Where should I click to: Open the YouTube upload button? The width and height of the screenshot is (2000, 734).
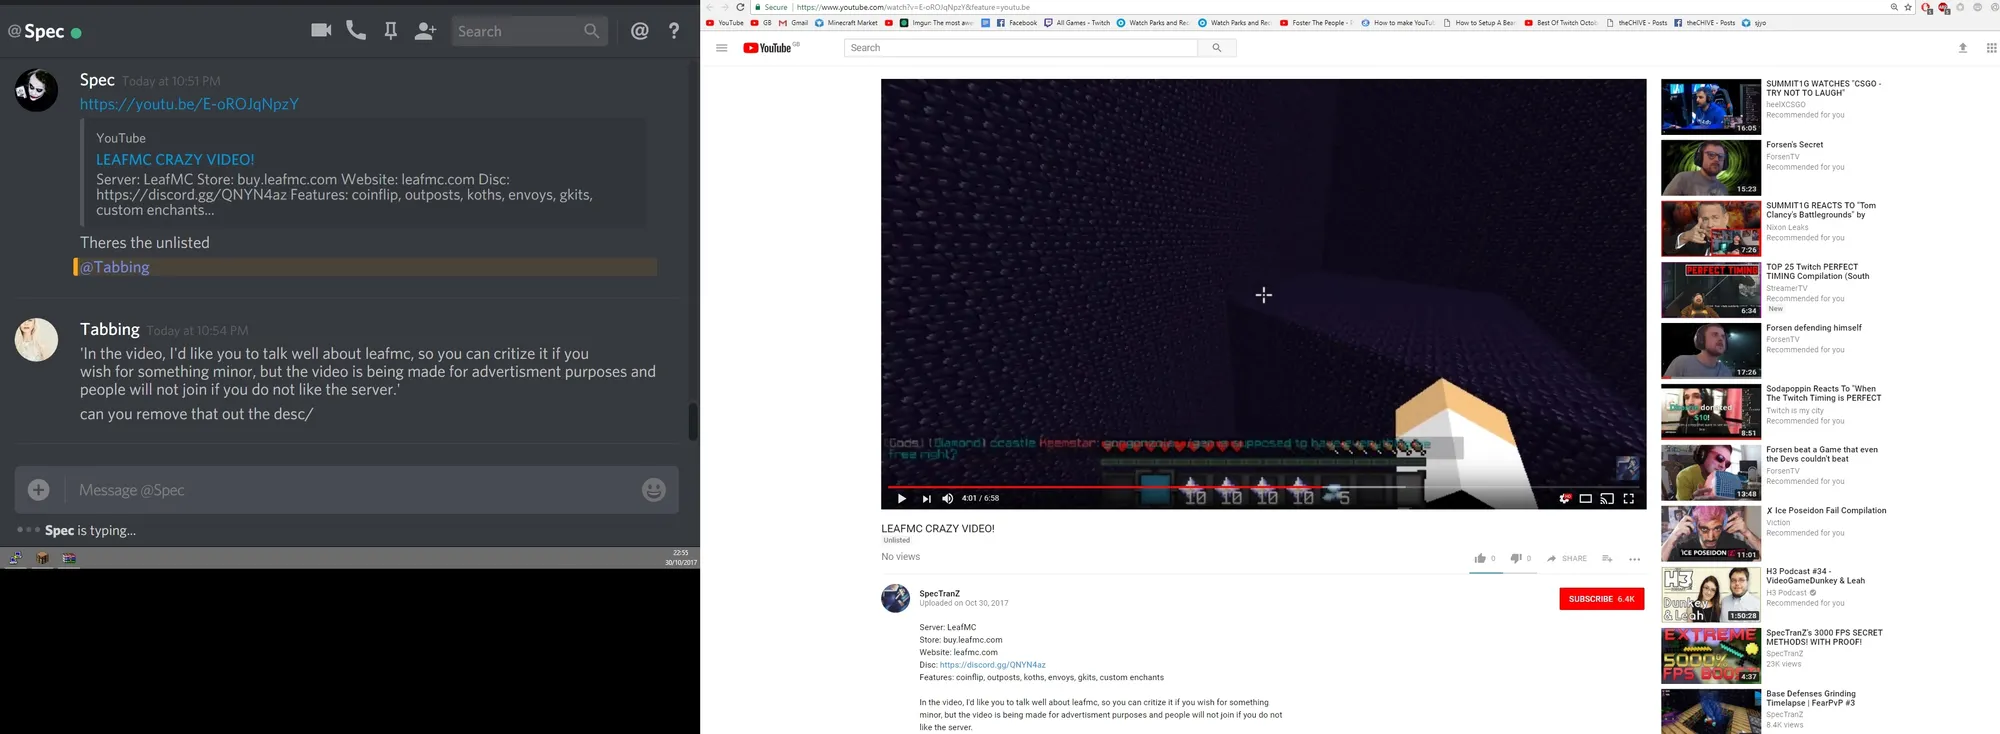pos(1963,48)
